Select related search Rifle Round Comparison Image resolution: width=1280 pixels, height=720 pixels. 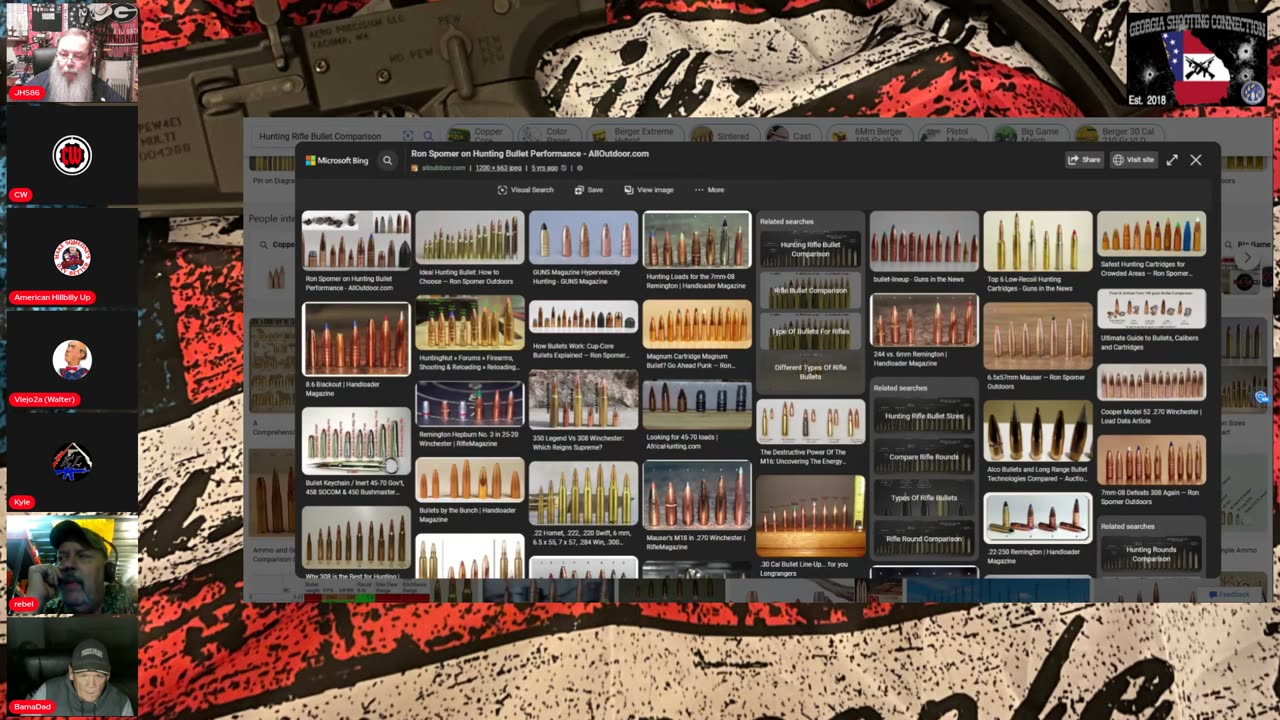point(924,538)
